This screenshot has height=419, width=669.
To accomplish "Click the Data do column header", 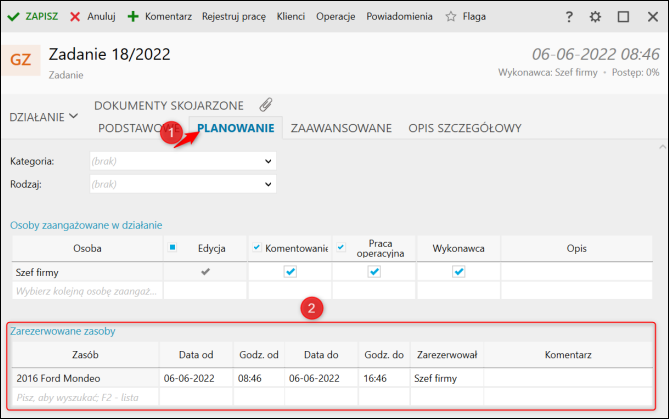I will coord(321,355).
